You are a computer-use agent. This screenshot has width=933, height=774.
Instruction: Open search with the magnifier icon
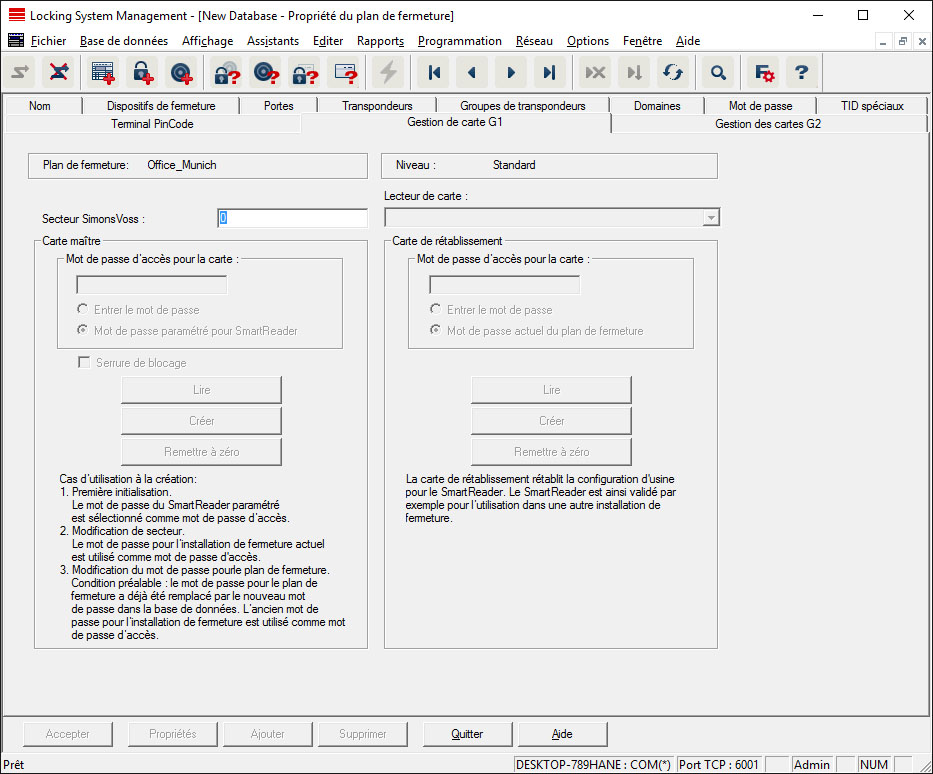pyautogui.click(x=717, y=72)
